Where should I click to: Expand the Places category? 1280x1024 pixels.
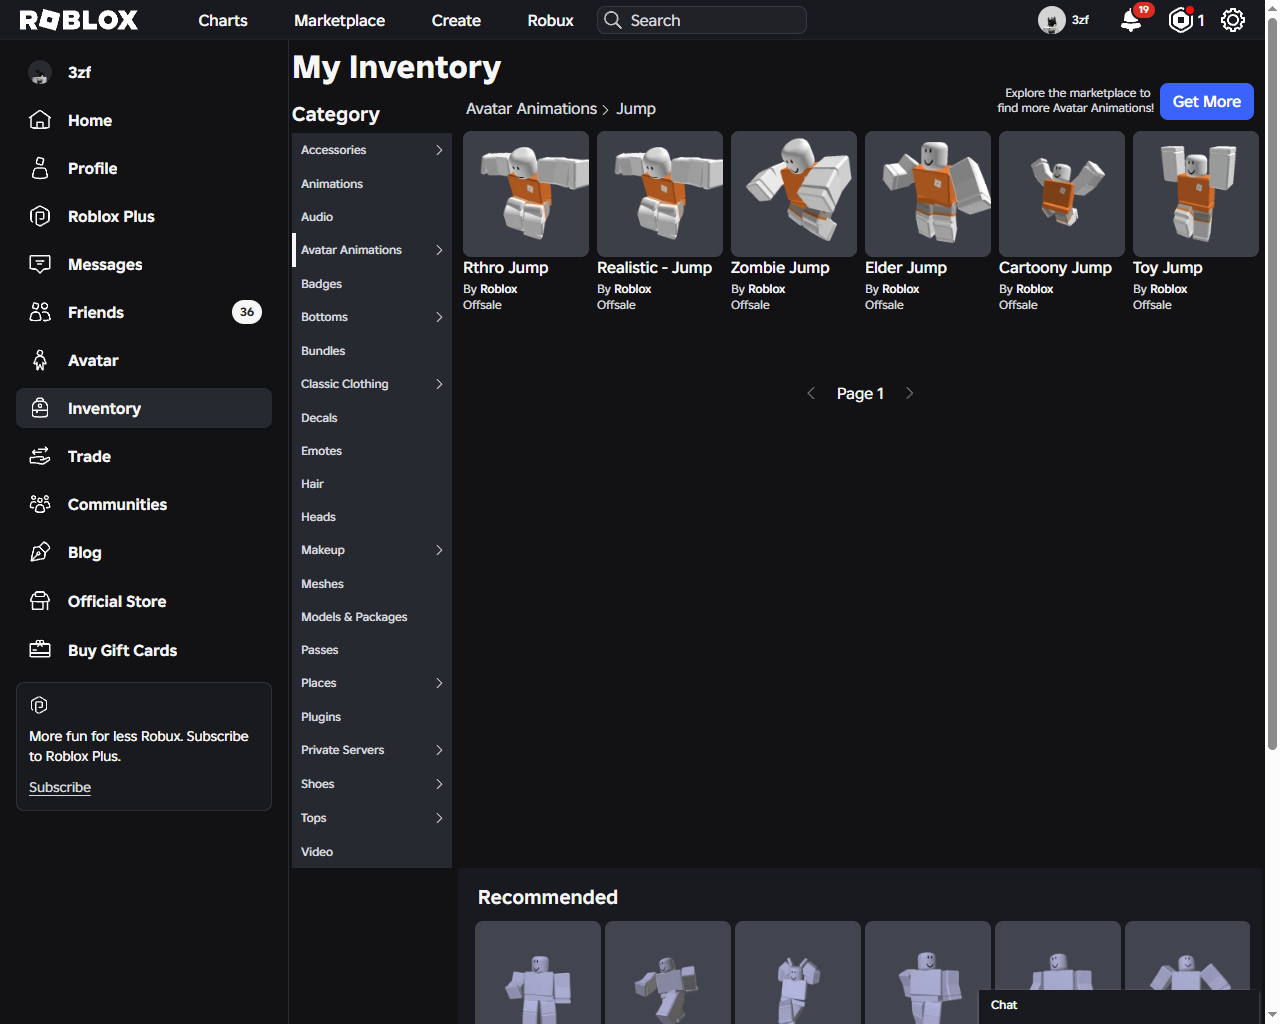tap(439, 683)
